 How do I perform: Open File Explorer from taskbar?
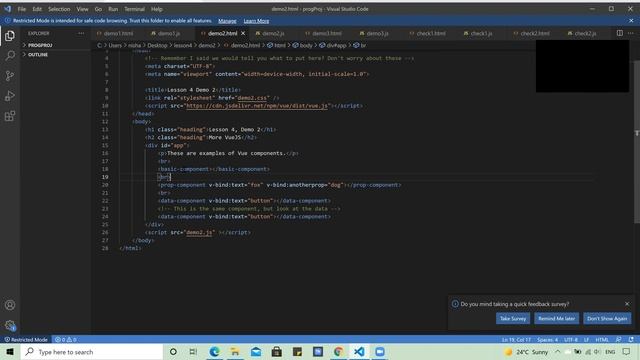tap(235, 352)
